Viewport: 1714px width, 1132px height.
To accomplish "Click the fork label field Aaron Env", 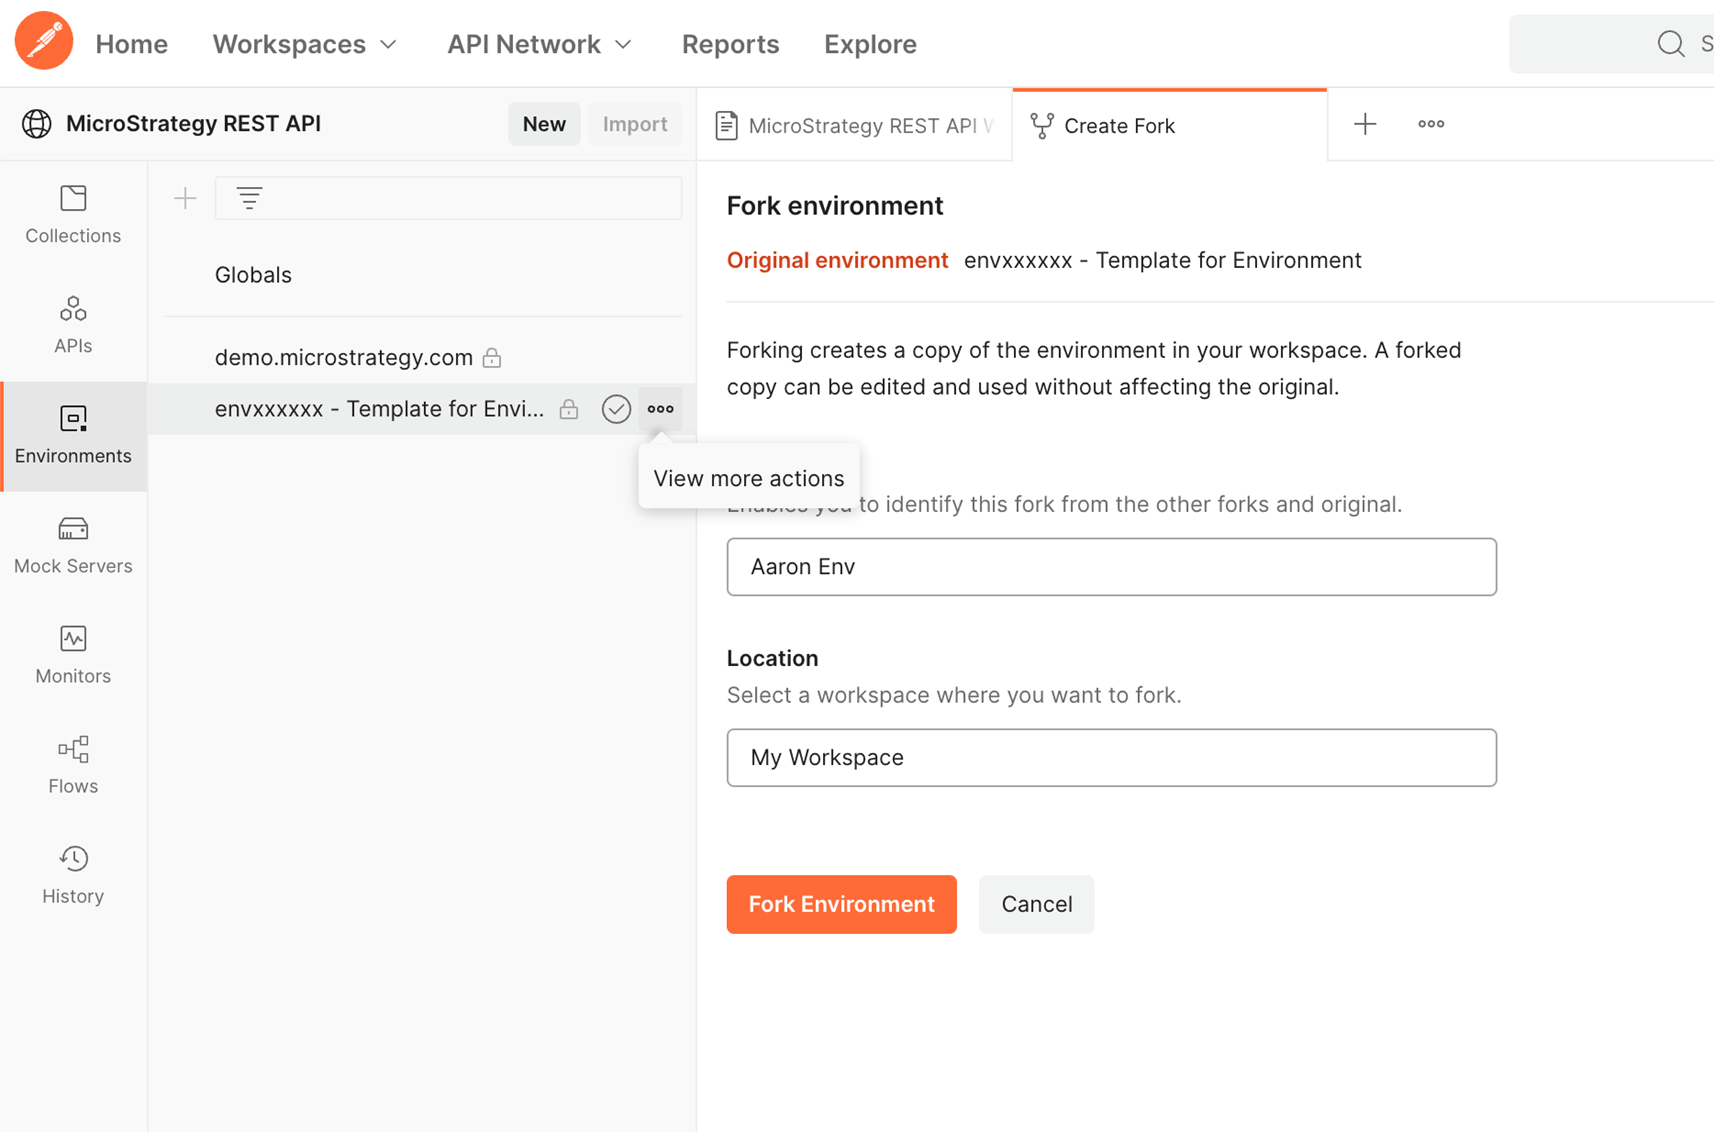I will pos(1111,567).
